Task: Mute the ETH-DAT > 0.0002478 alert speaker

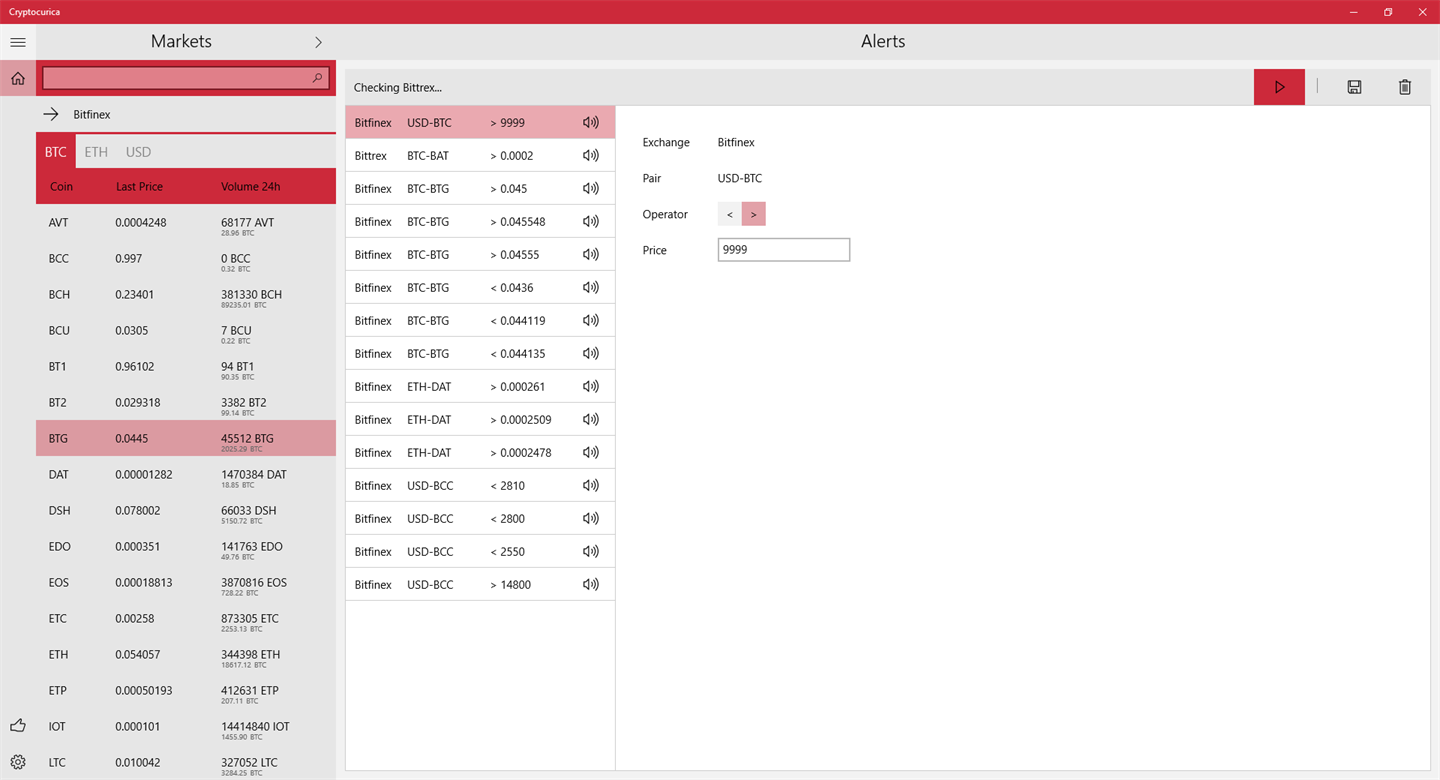Action: (x=591, y=452)
